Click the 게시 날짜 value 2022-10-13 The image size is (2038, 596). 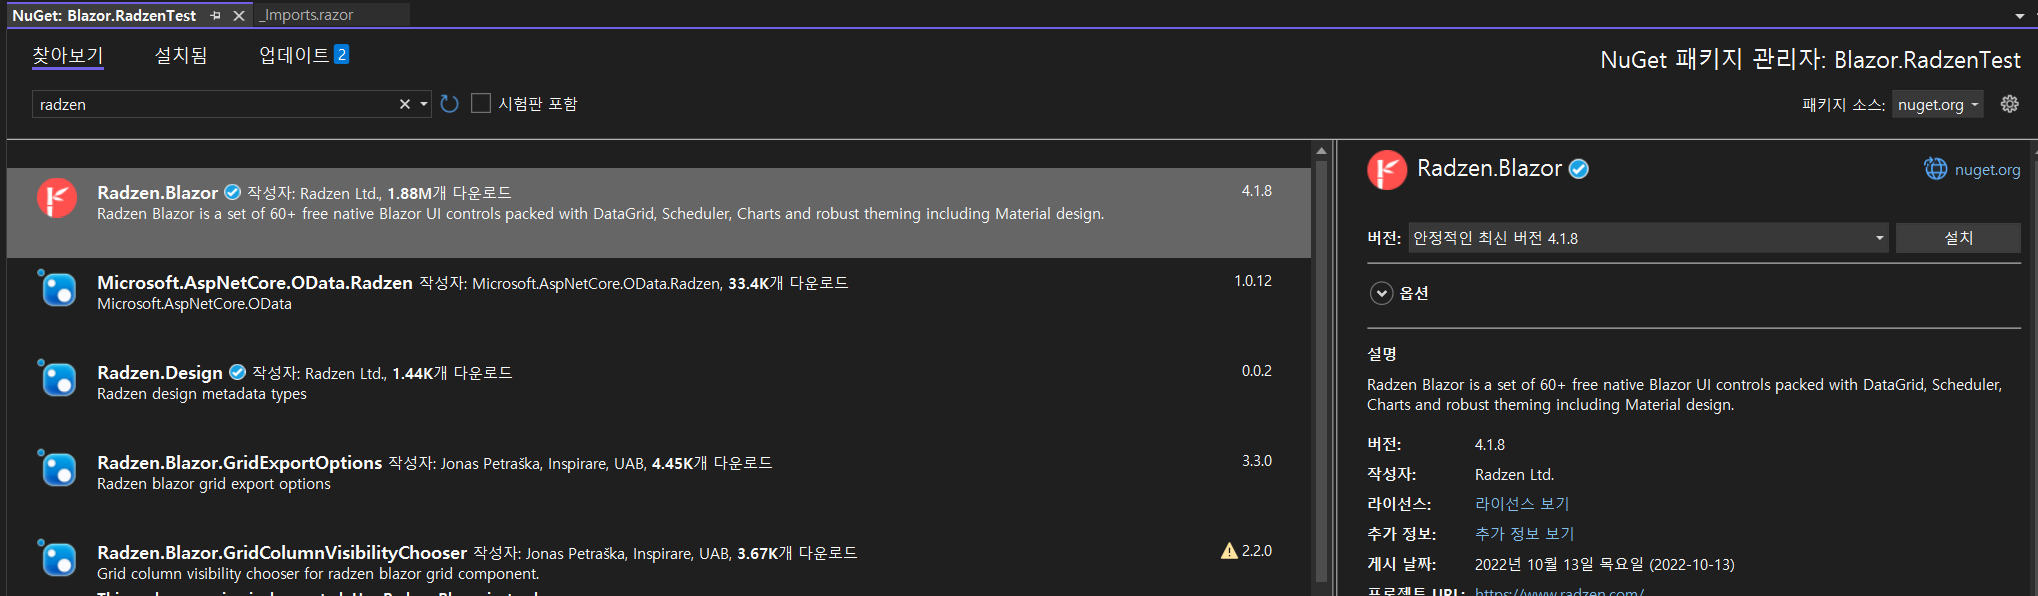tap(1604, 564)
